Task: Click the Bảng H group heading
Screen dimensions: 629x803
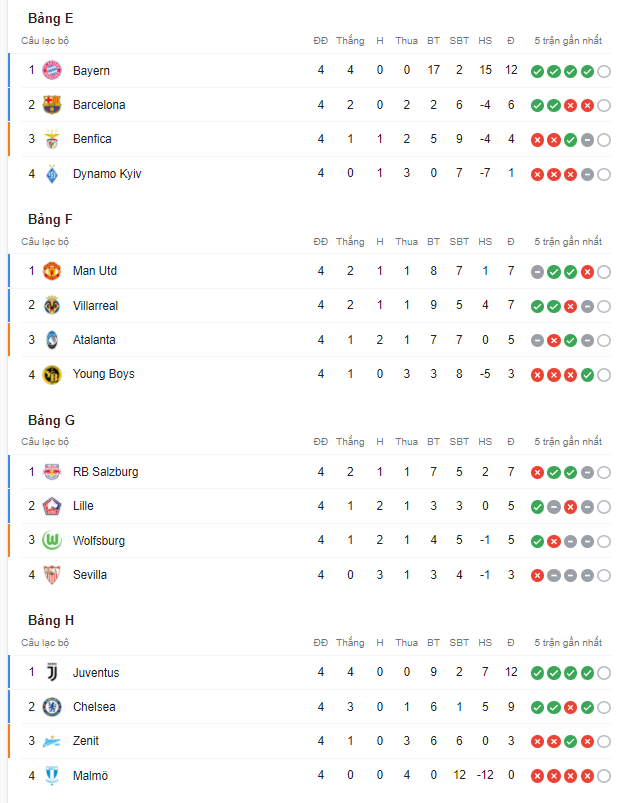Action: click(x=51, y=621)
